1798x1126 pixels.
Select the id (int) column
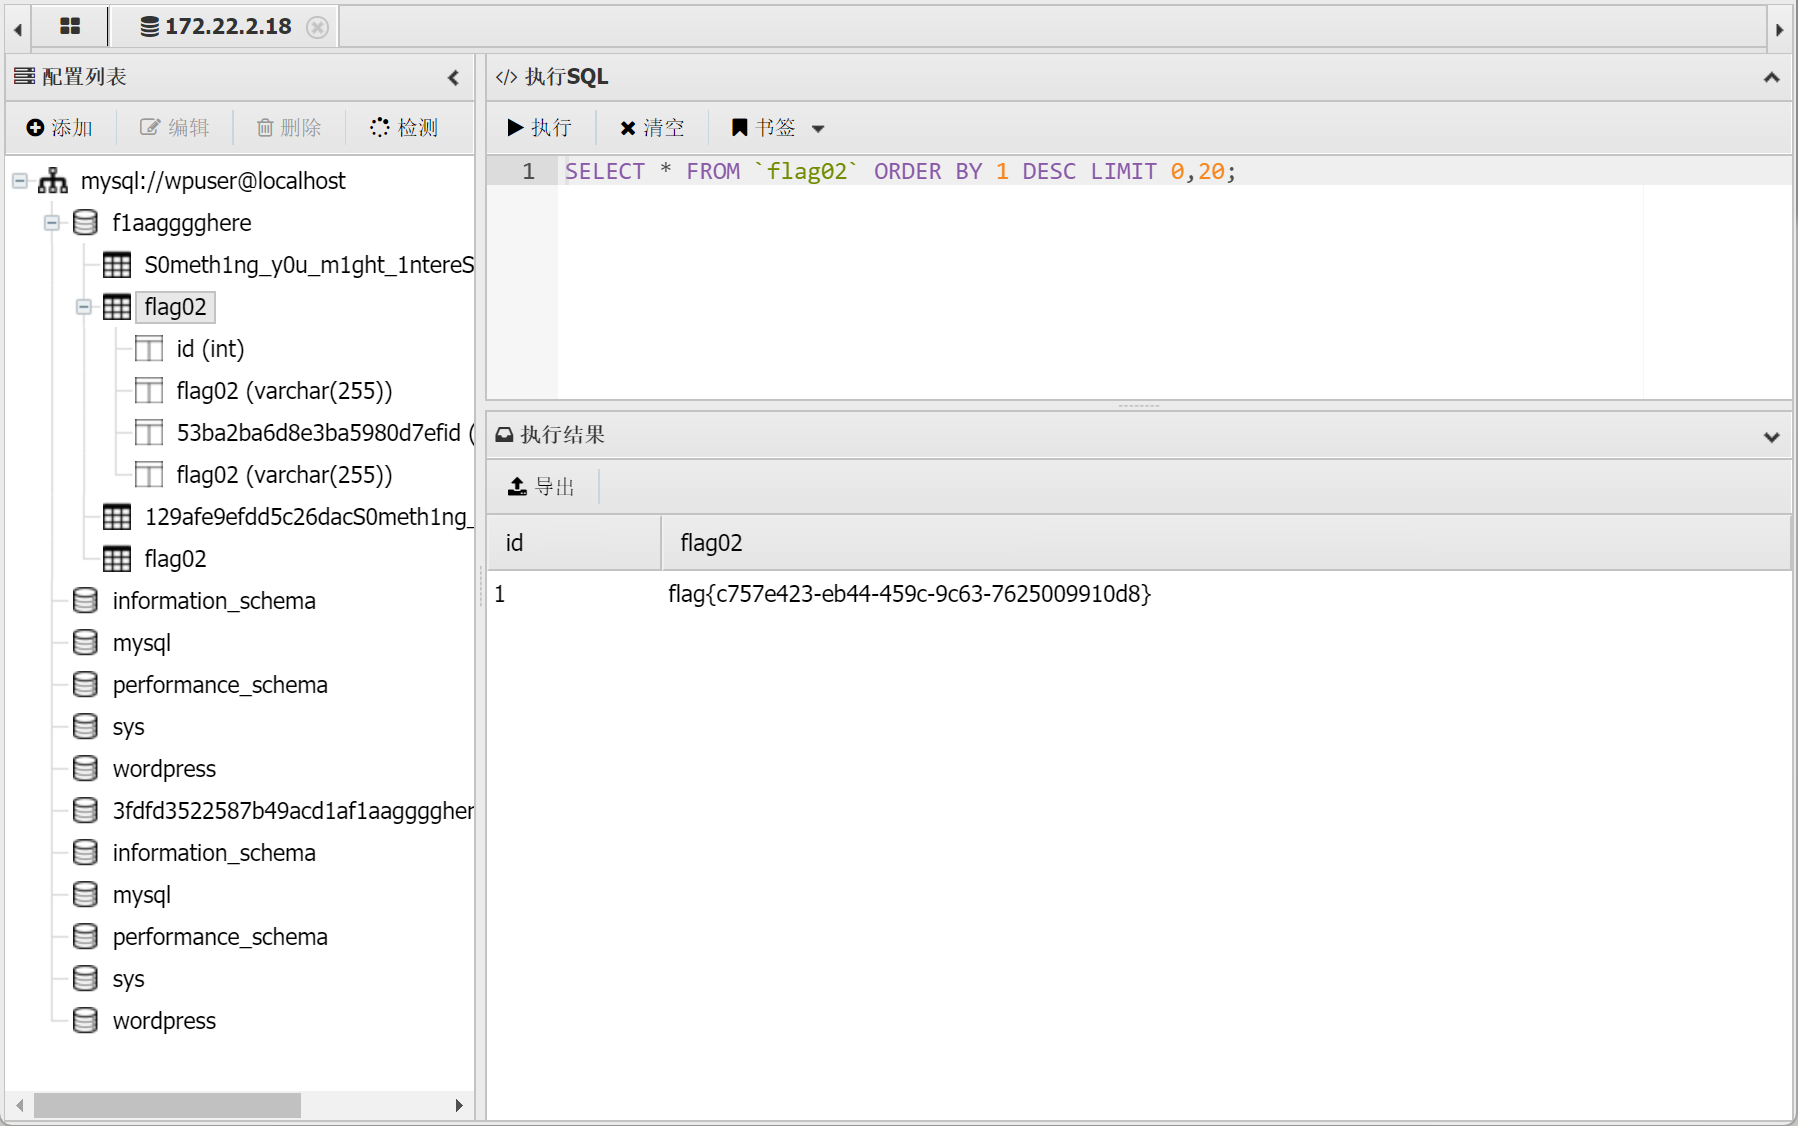click(x=210, y=349)
